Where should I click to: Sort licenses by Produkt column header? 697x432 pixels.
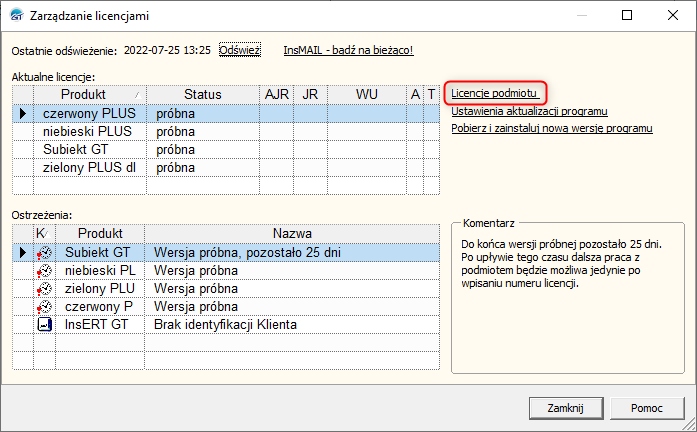[90, 95]
